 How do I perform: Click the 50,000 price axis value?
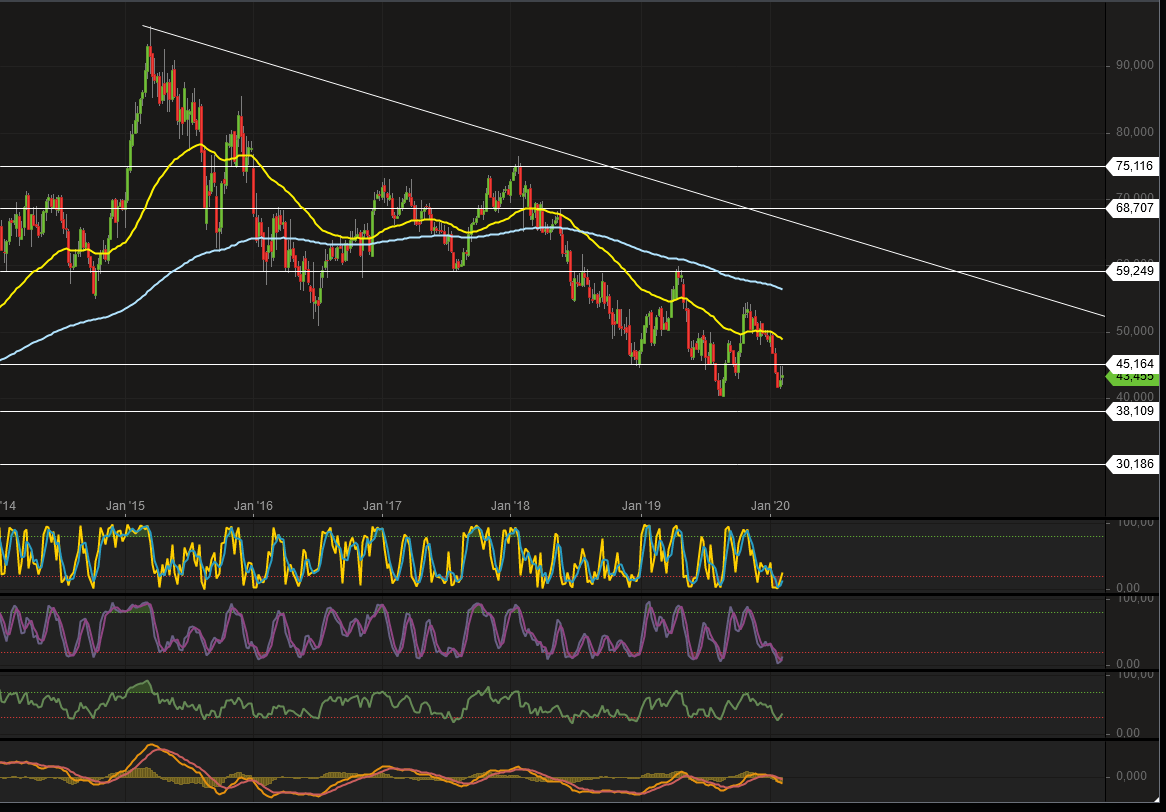tap(1134, 331)
